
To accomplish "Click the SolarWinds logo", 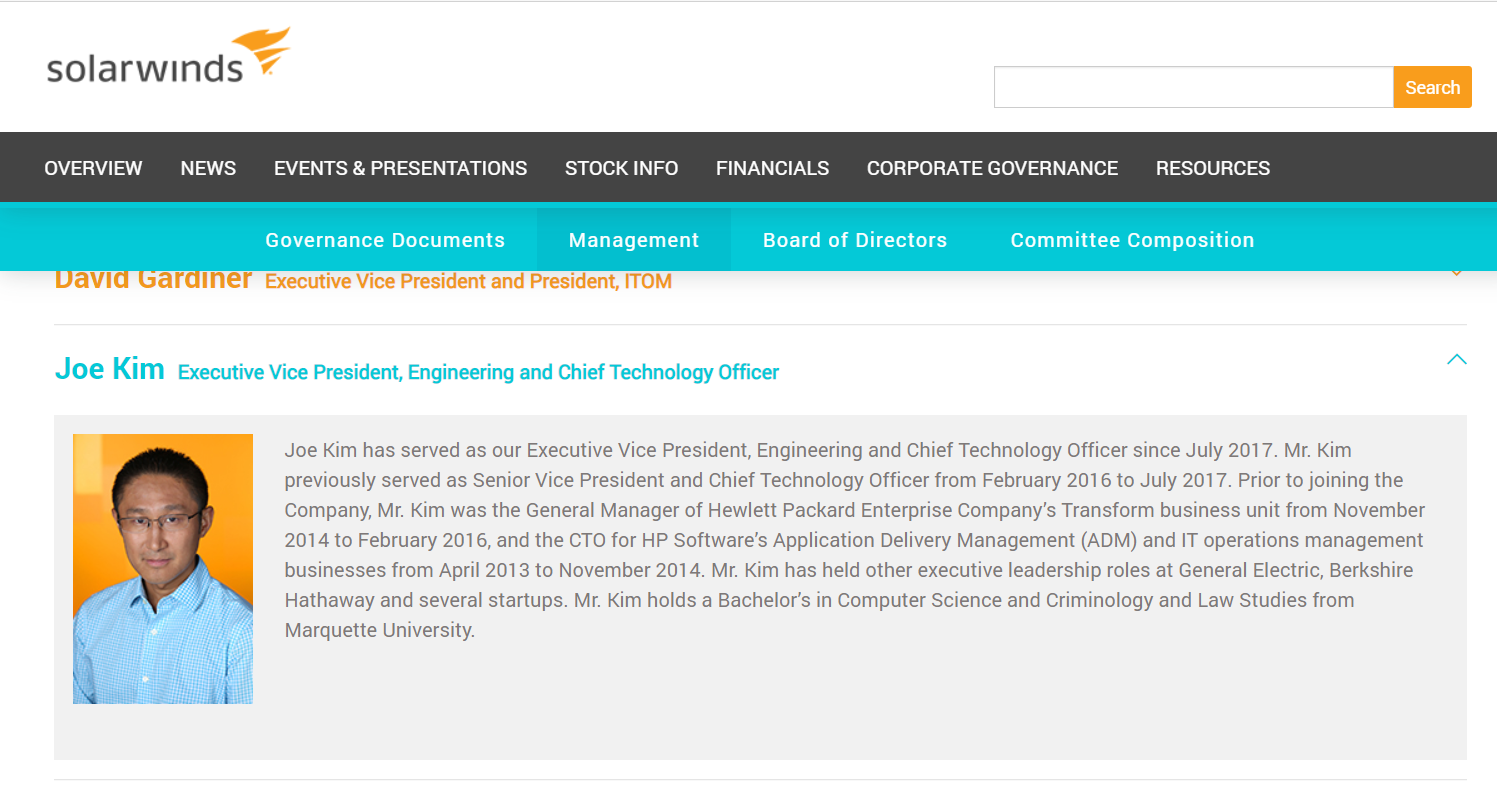I will click(x=169, y=56).
